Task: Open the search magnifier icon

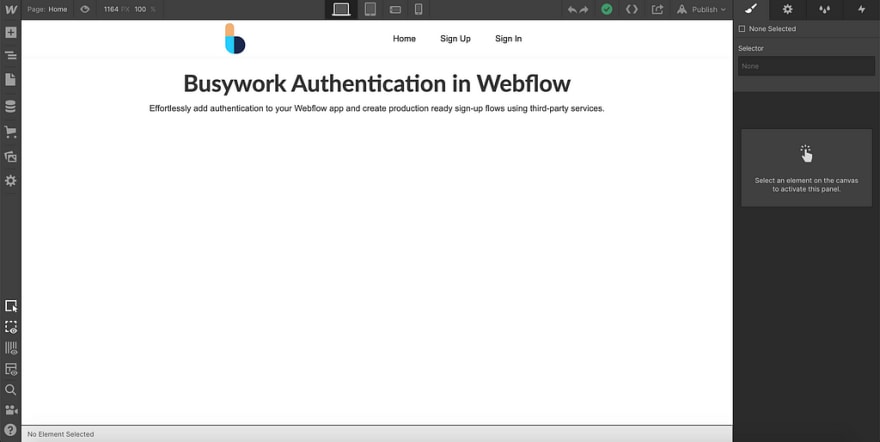Action: 11,390
